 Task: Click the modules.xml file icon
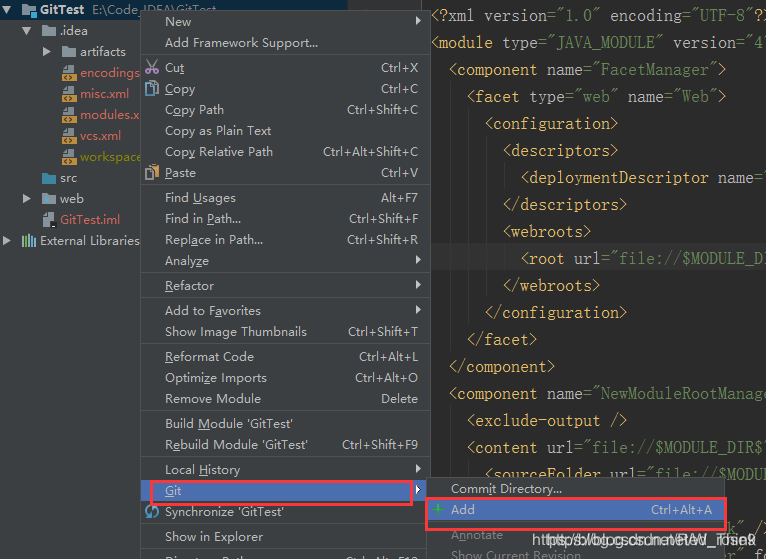pyautogui.click(x=69, y=115)
